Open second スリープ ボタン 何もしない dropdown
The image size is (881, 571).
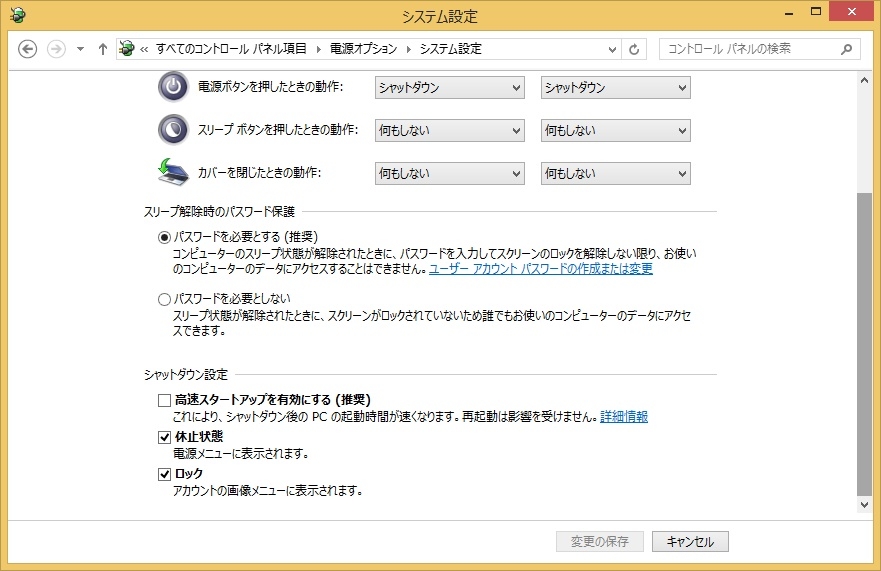point(616,130)
